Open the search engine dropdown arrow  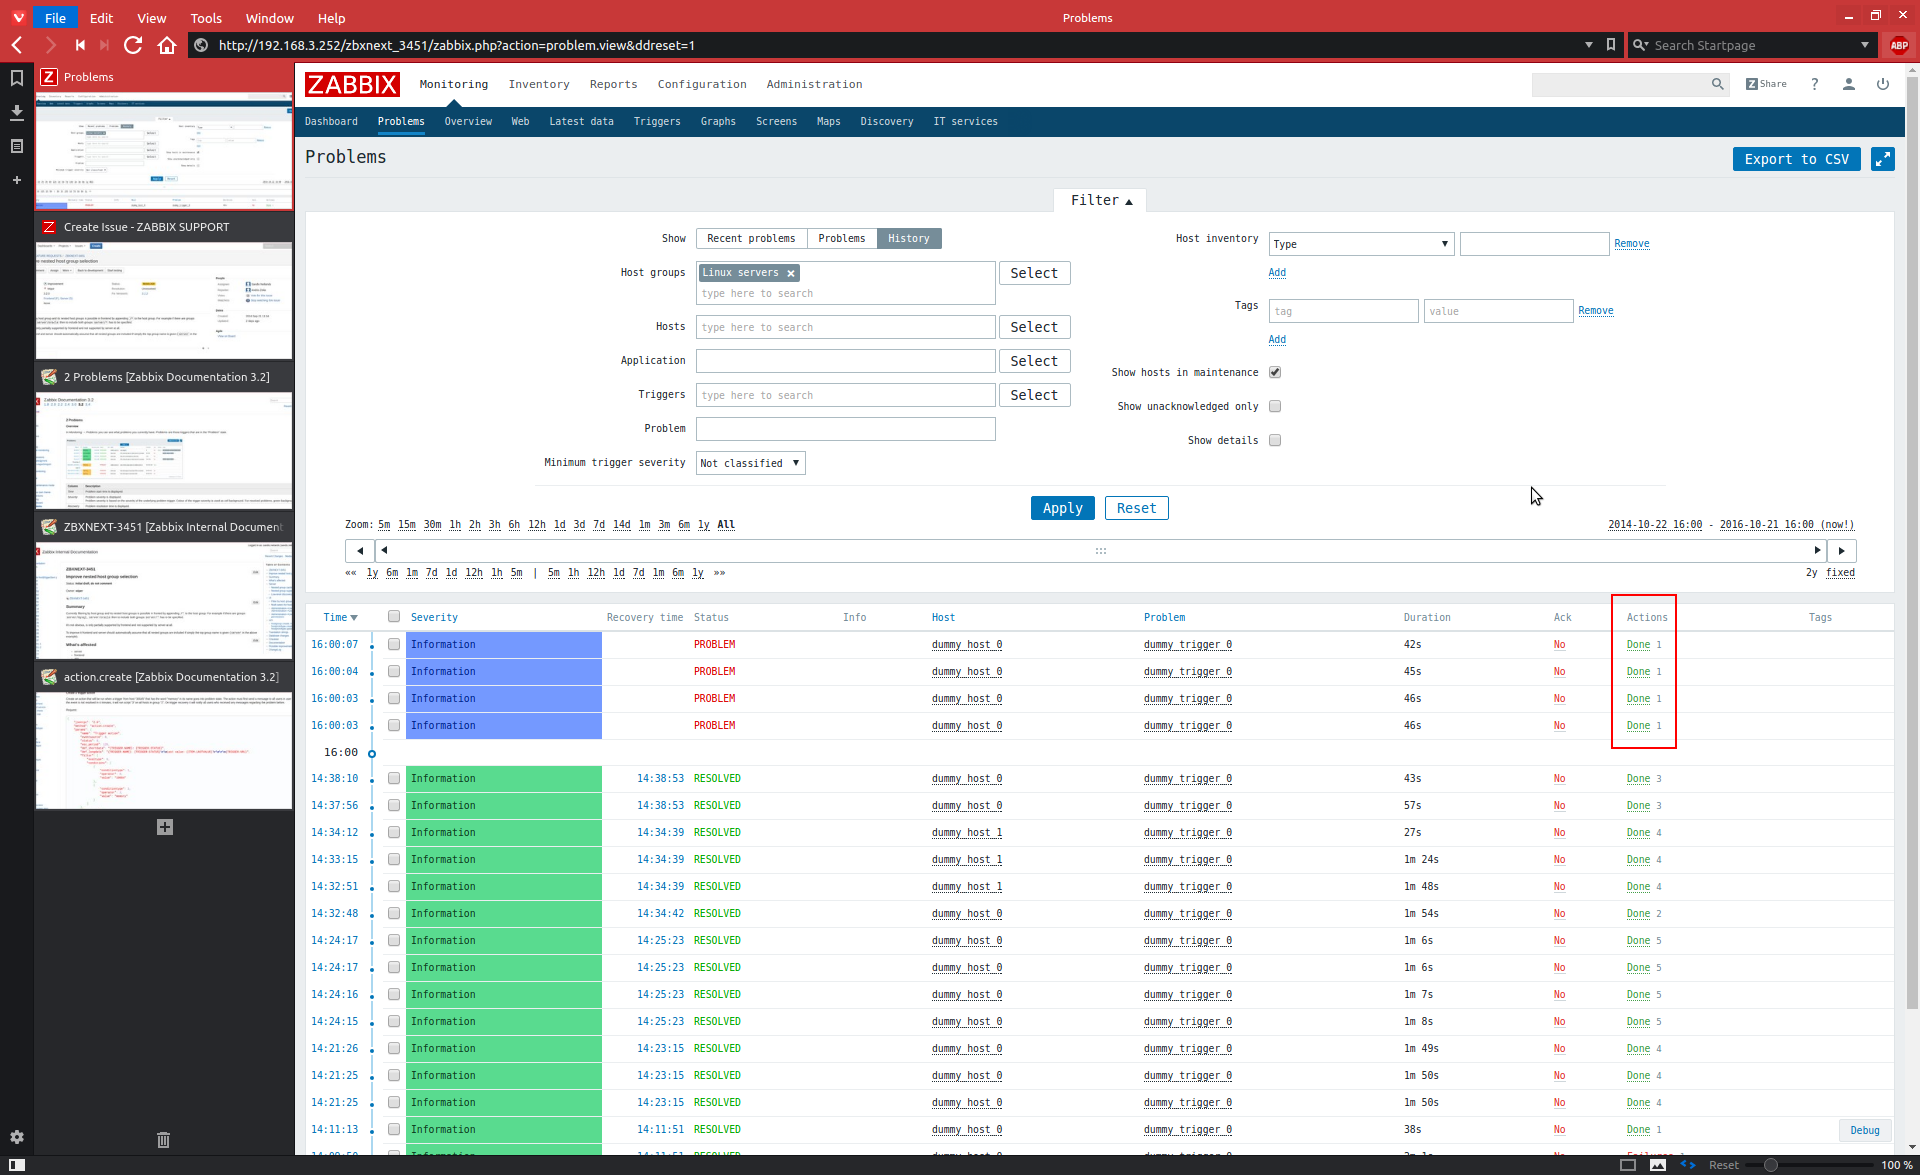[1865, 45]
